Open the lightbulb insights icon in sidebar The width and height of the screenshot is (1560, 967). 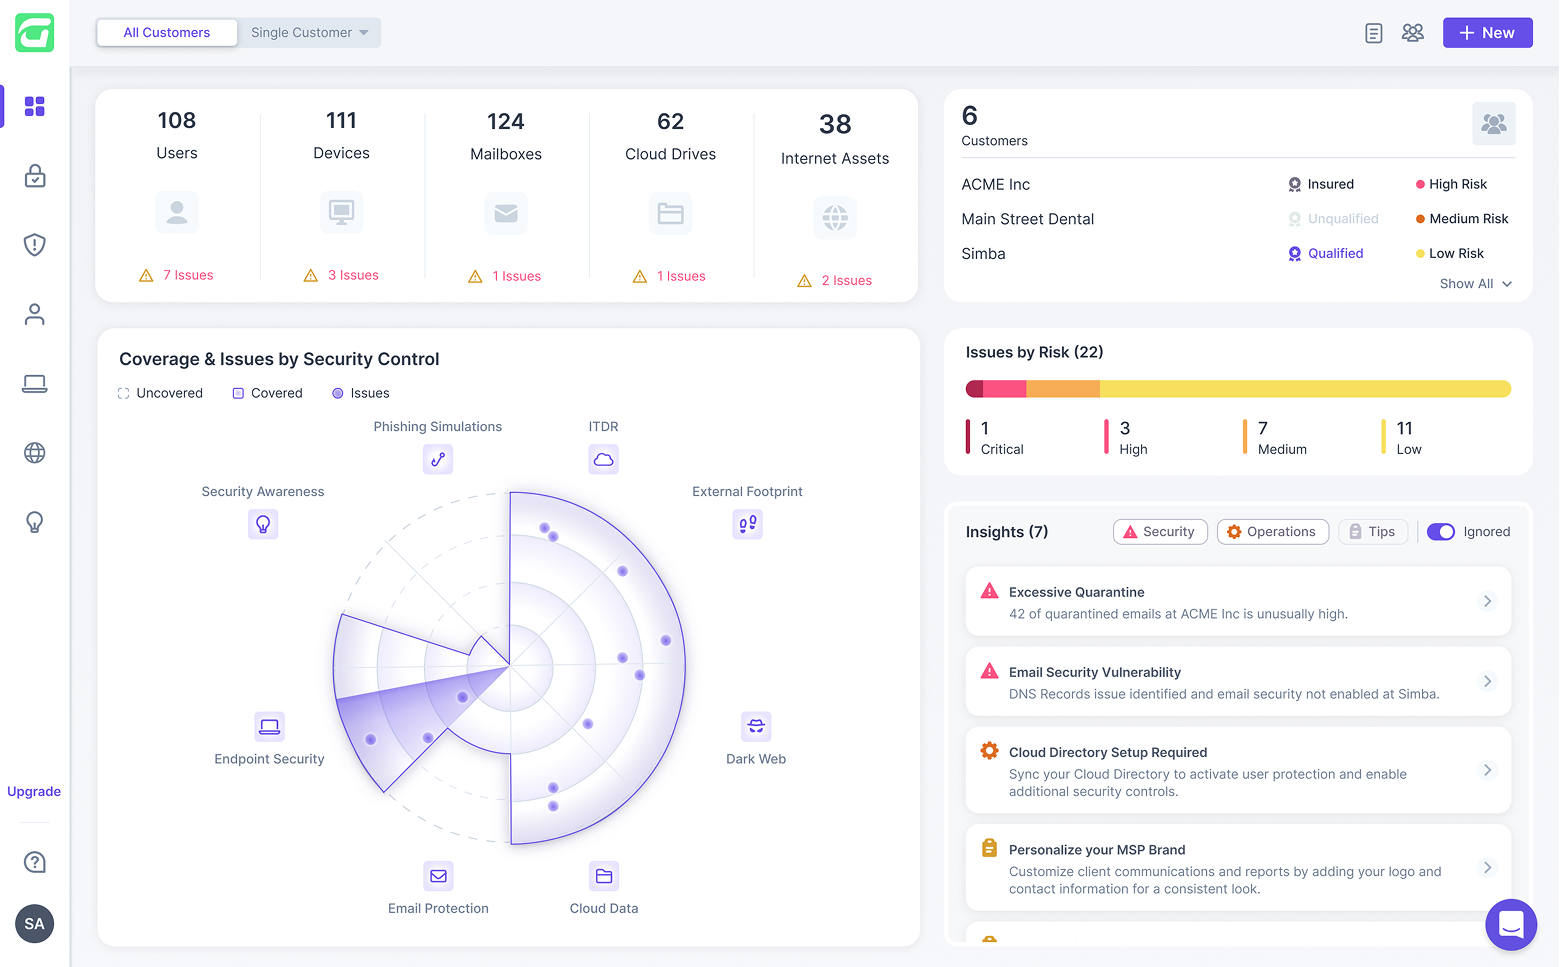coord(35,522)
